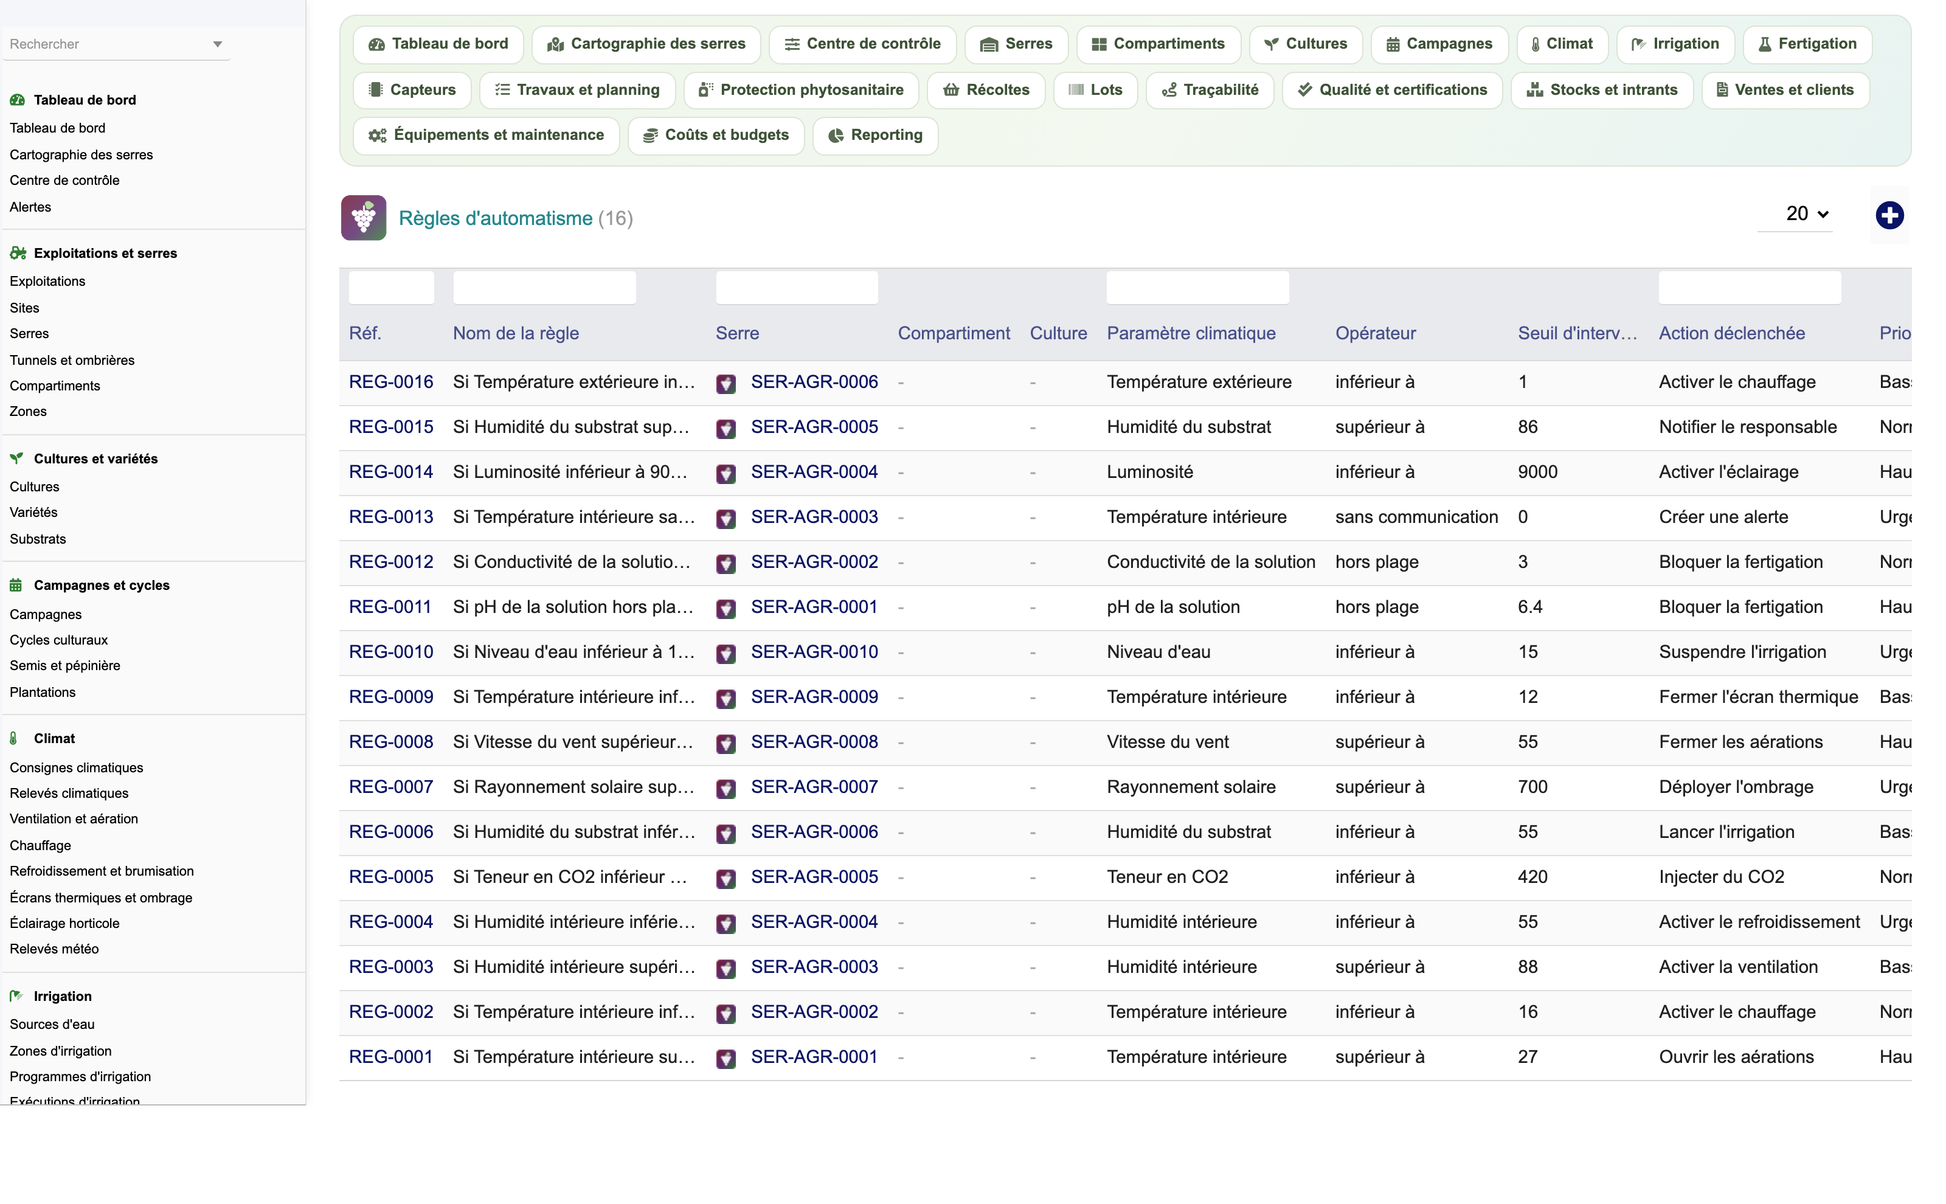Open Programmes d'irrigation in sidebar
This screenshot has width=1946, height=1204.
[x=80, y=1077]
